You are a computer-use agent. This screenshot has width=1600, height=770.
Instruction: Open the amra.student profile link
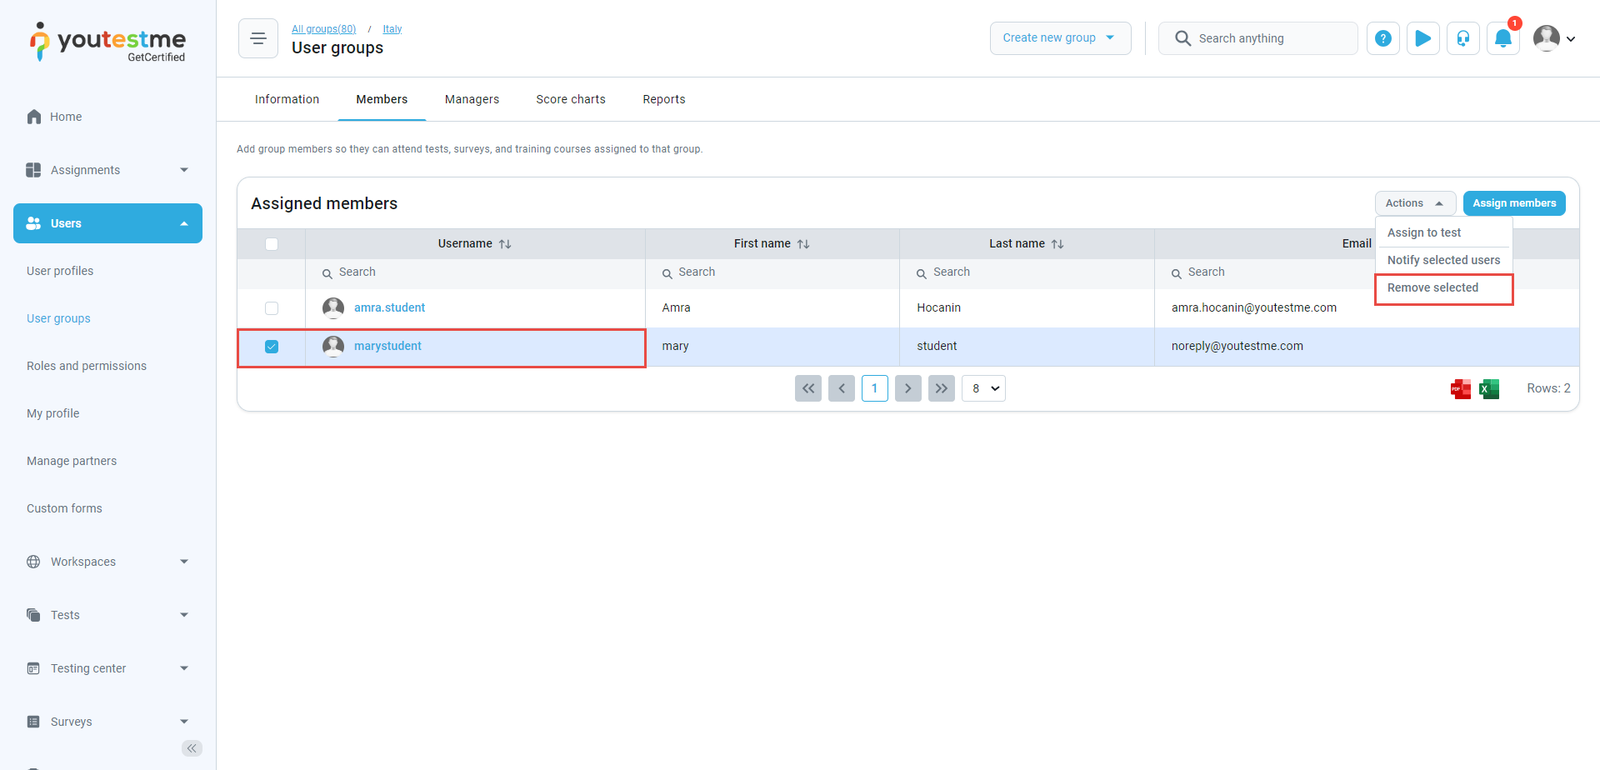point(389,308)
